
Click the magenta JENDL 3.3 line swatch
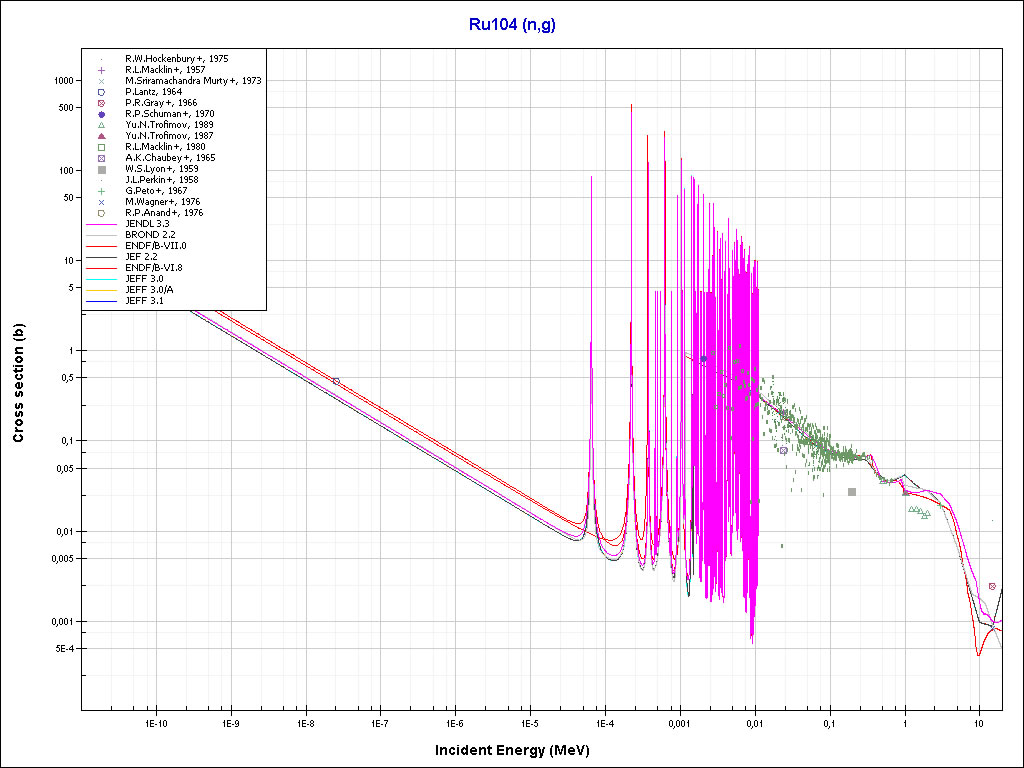click(x=102, y=224)
